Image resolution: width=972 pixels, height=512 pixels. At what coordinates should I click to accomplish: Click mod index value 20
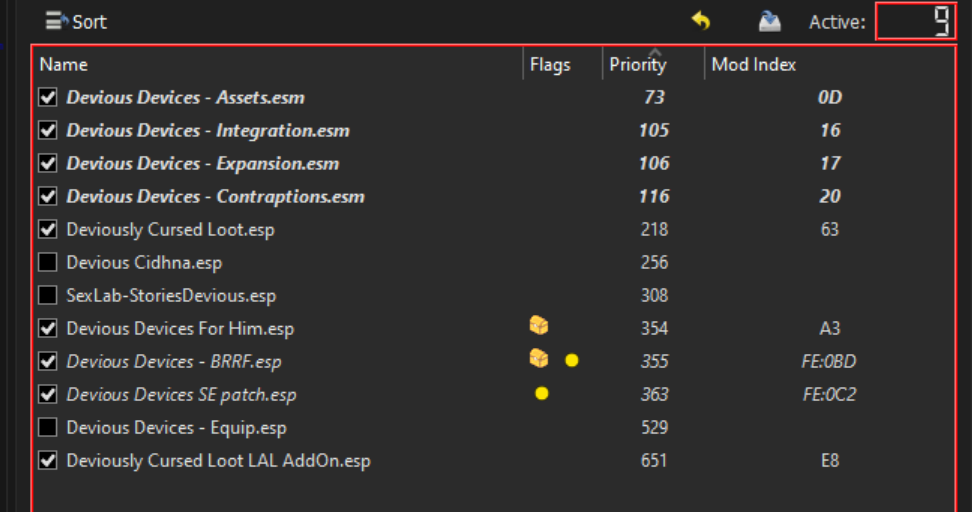[829, 196]
